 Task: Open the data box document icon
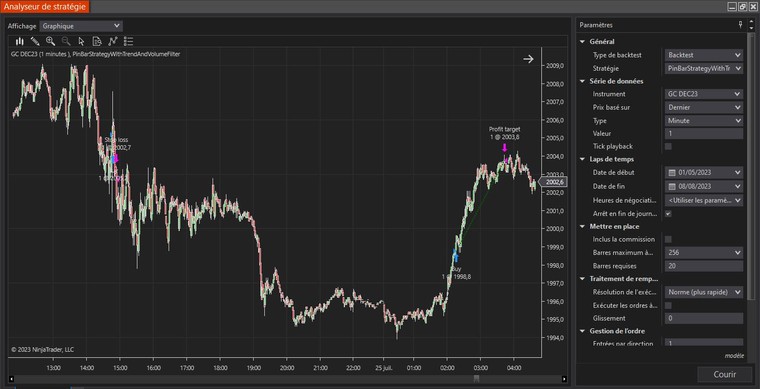[97, 41]
